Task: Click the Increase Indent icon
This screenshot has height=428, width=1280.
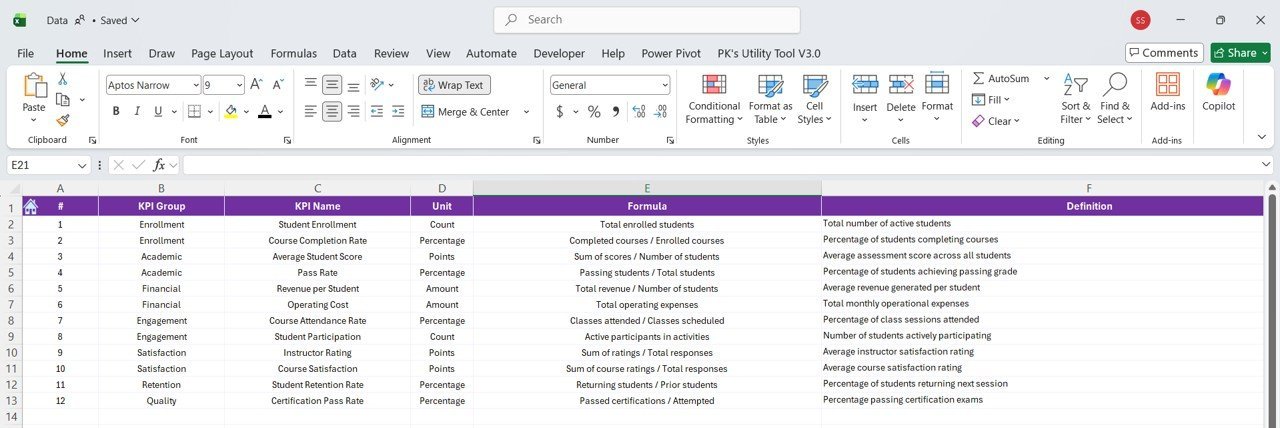Action: 399,111
